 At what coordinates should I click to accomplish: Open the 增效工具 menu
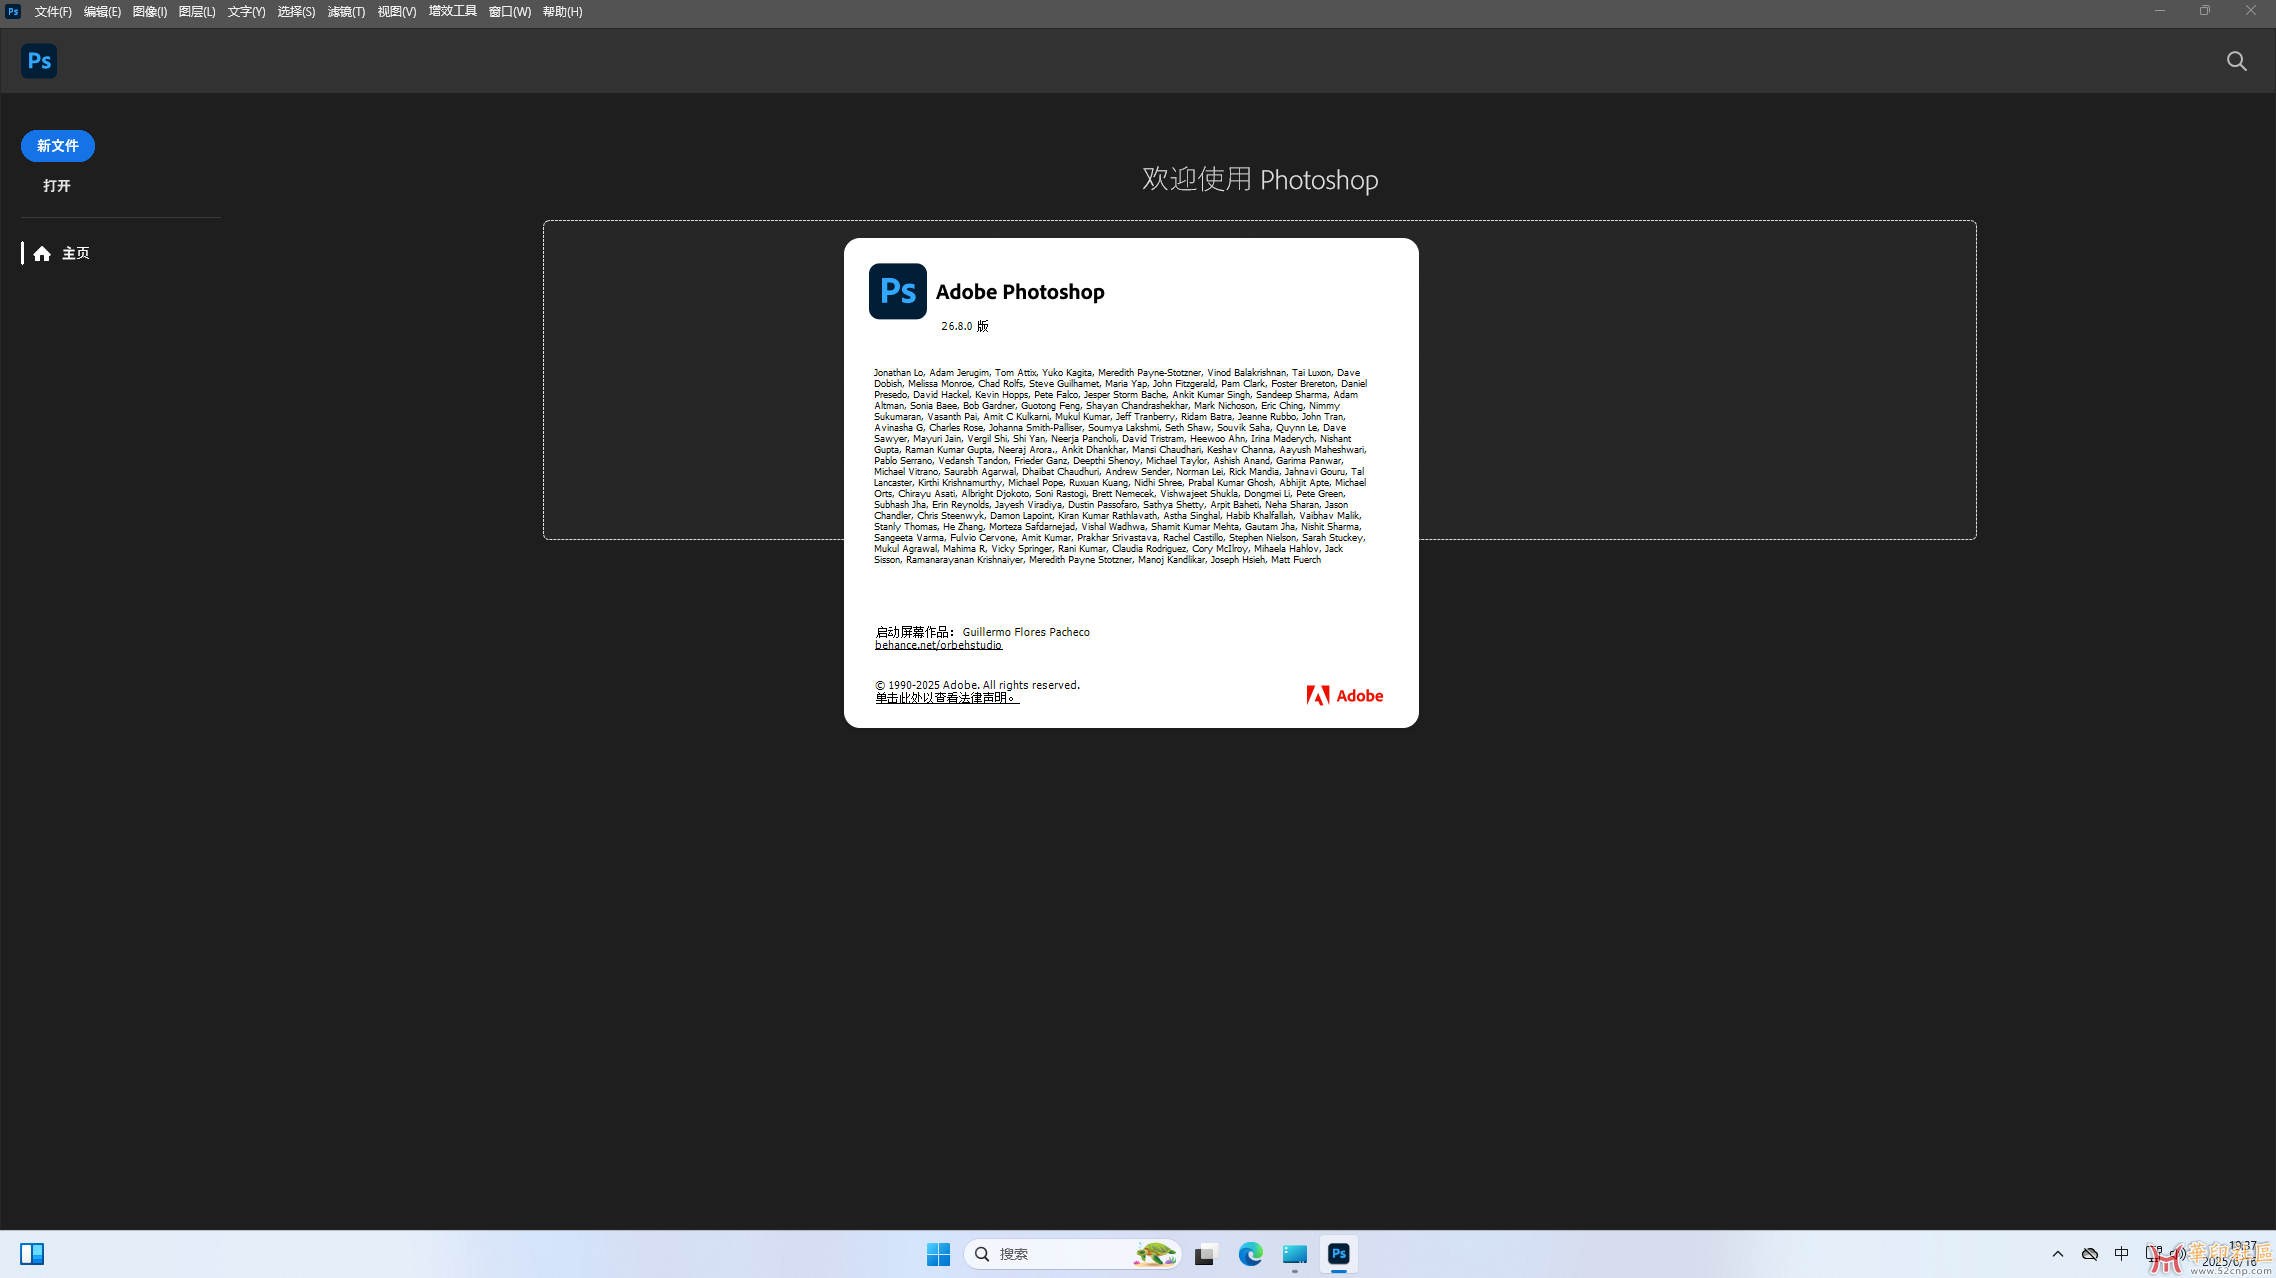(x=452, y=12)
